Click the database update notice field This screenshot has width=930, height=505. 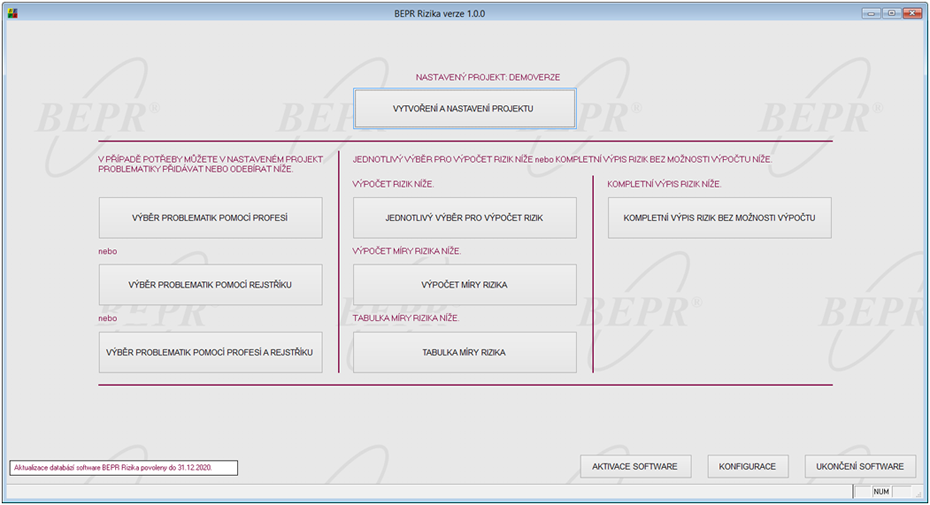coord(123,468)
